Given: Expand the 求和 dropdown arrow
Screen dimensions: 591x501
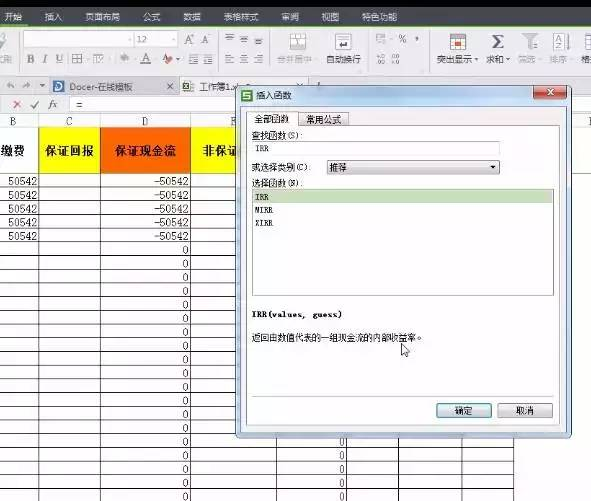Looking at the screenshot, I should pyautogui.click(x=508, y=60).
